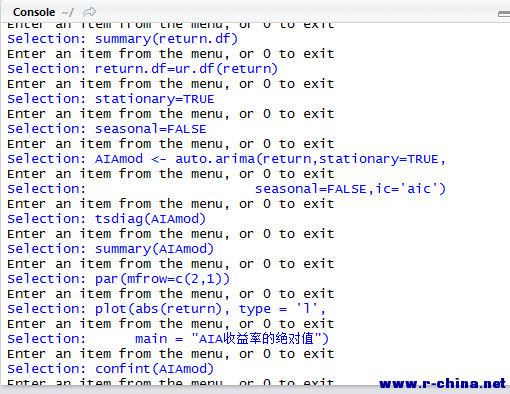
Task: Click the working directory path '~/' text
Action: click(68, 13)
